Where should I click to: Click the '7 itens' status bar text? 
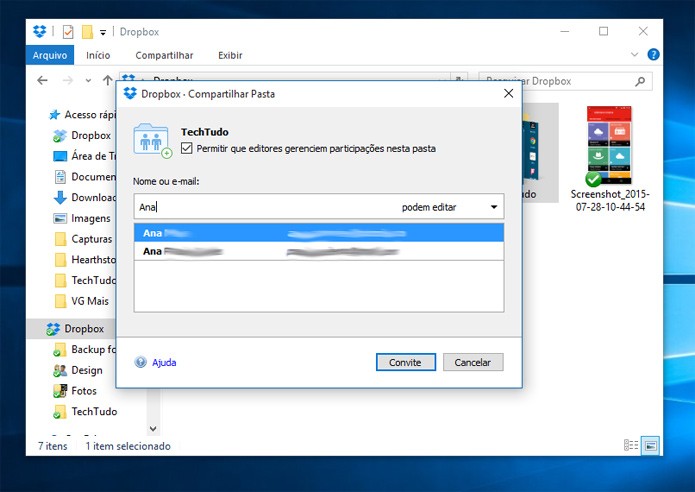[53, 446]
